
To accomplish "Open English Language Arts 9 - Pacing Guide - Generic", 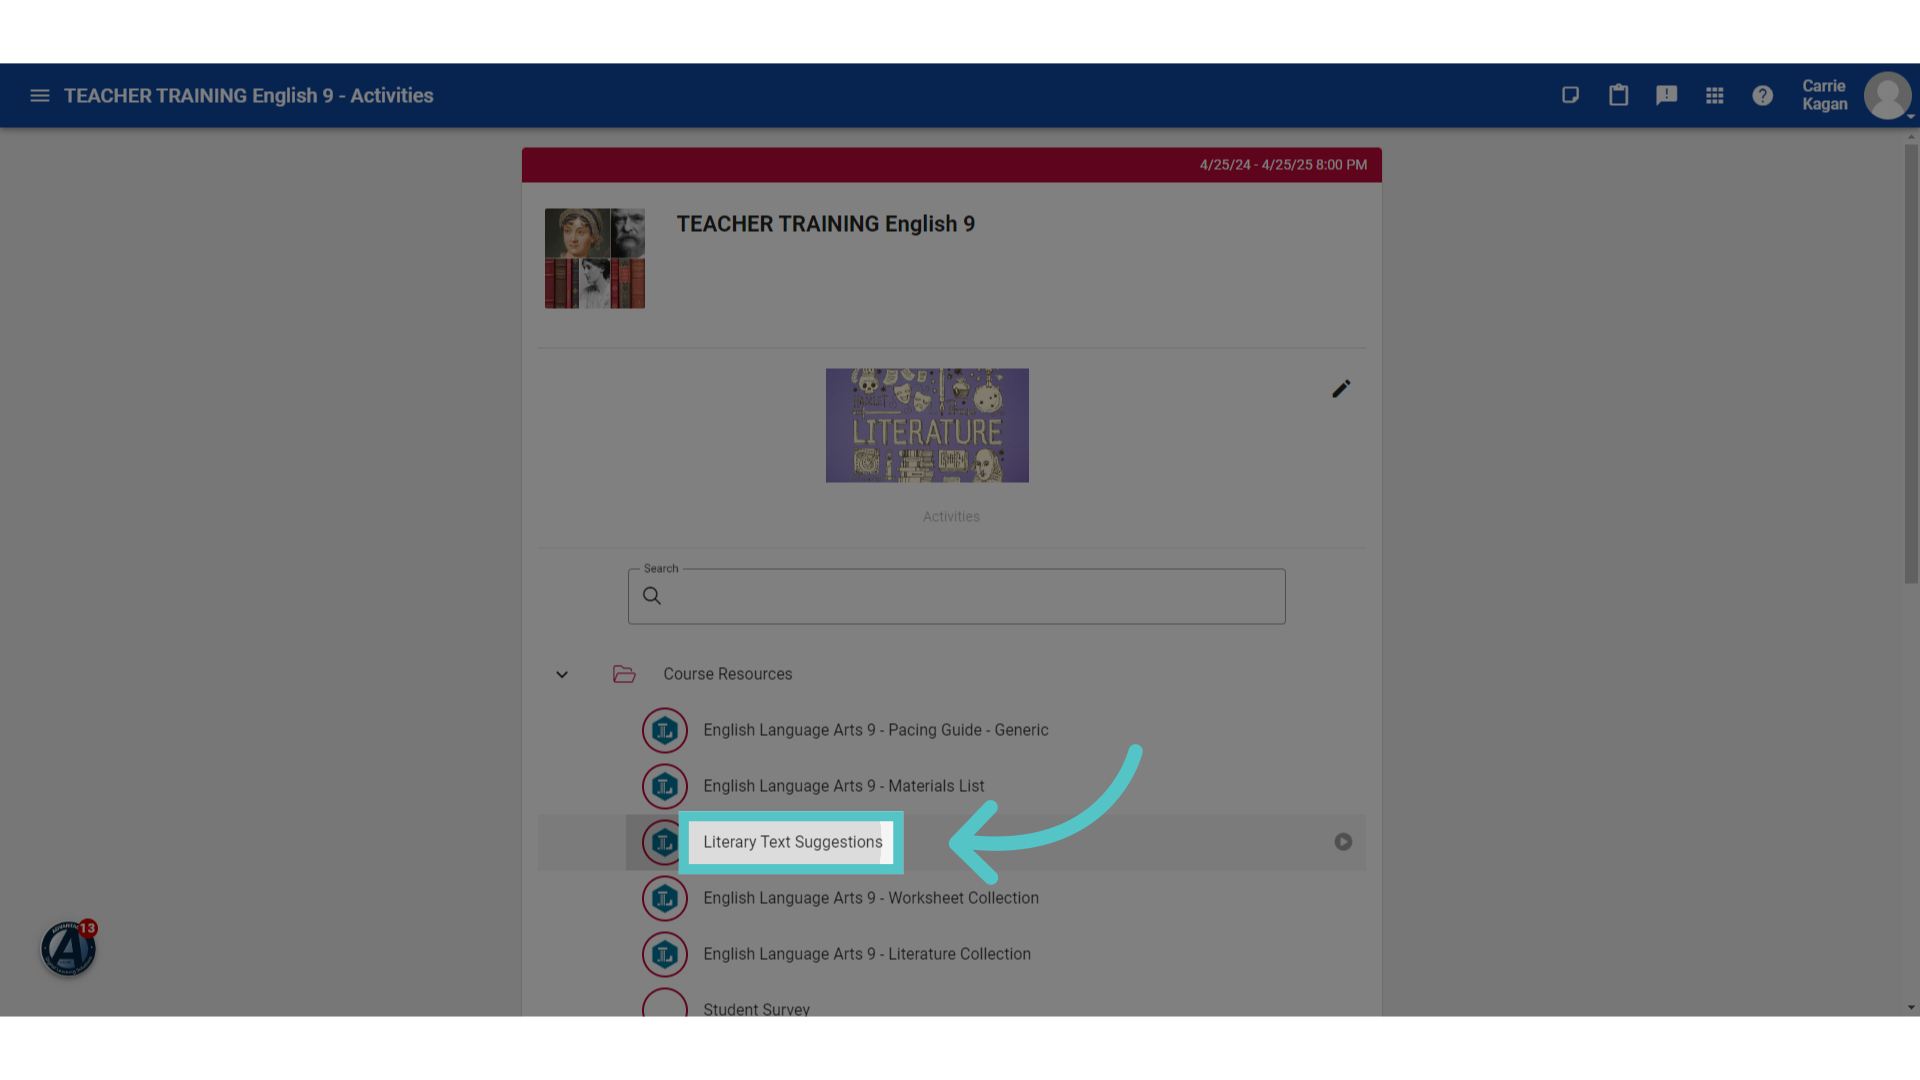I will (876, 730).
